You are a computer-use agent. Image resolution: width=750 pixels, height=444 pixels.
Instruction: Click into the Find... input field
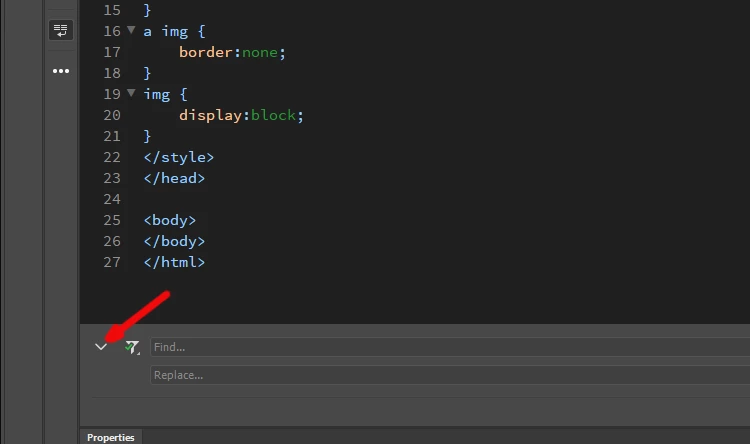point(450,347)
